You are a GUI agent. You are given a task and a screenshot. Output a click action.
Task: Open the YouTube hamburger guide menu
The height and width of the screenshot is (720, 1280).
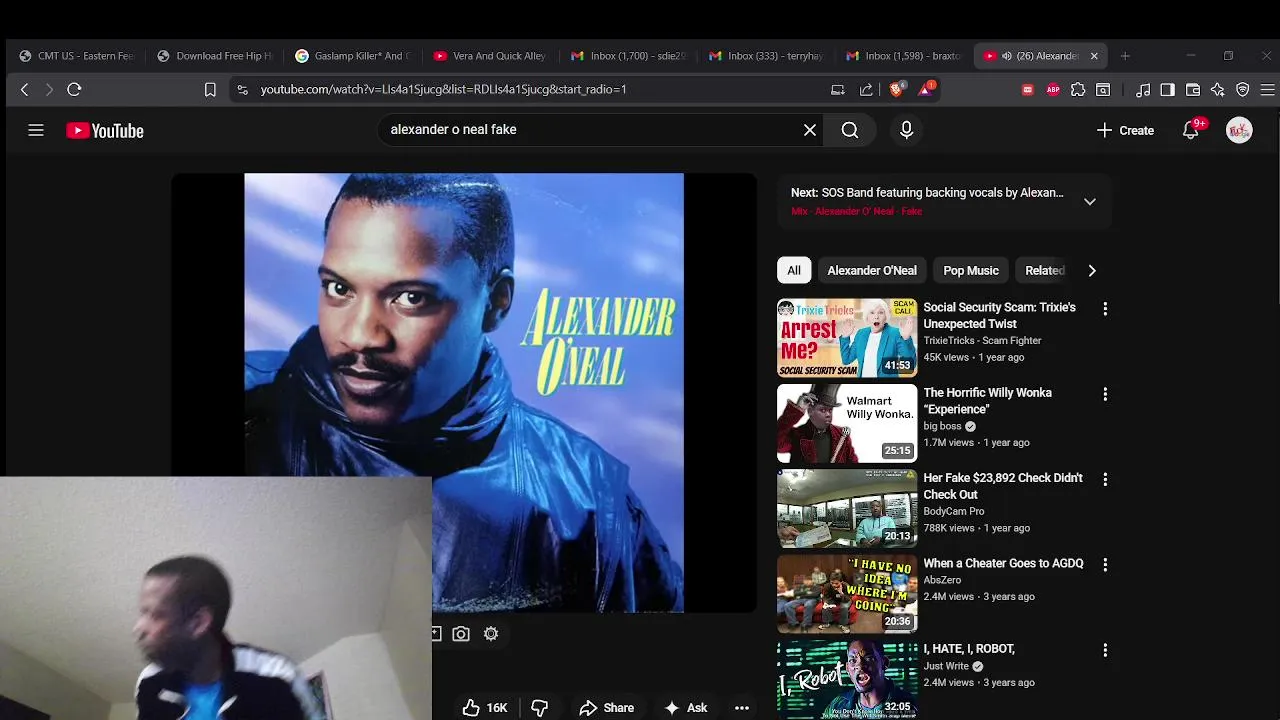36,130
